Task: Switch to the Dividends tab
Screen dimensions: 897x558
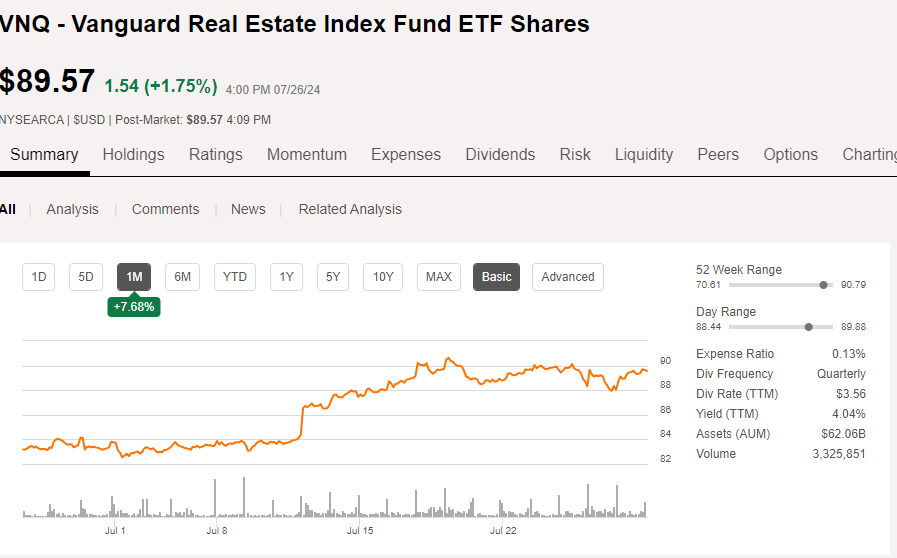Action: point(500,155)
